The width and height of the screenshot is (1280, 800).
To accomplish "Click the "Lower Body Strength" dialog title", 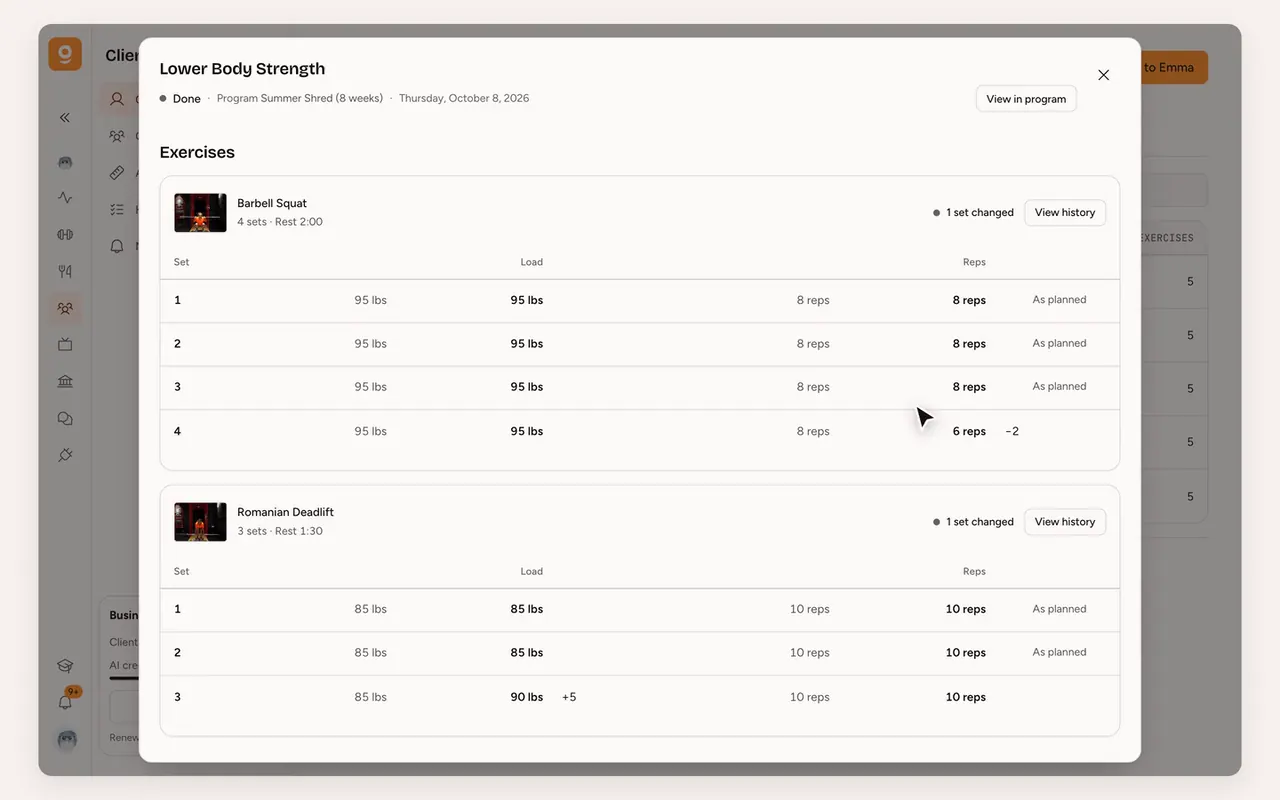I will (x=242, y=69).
